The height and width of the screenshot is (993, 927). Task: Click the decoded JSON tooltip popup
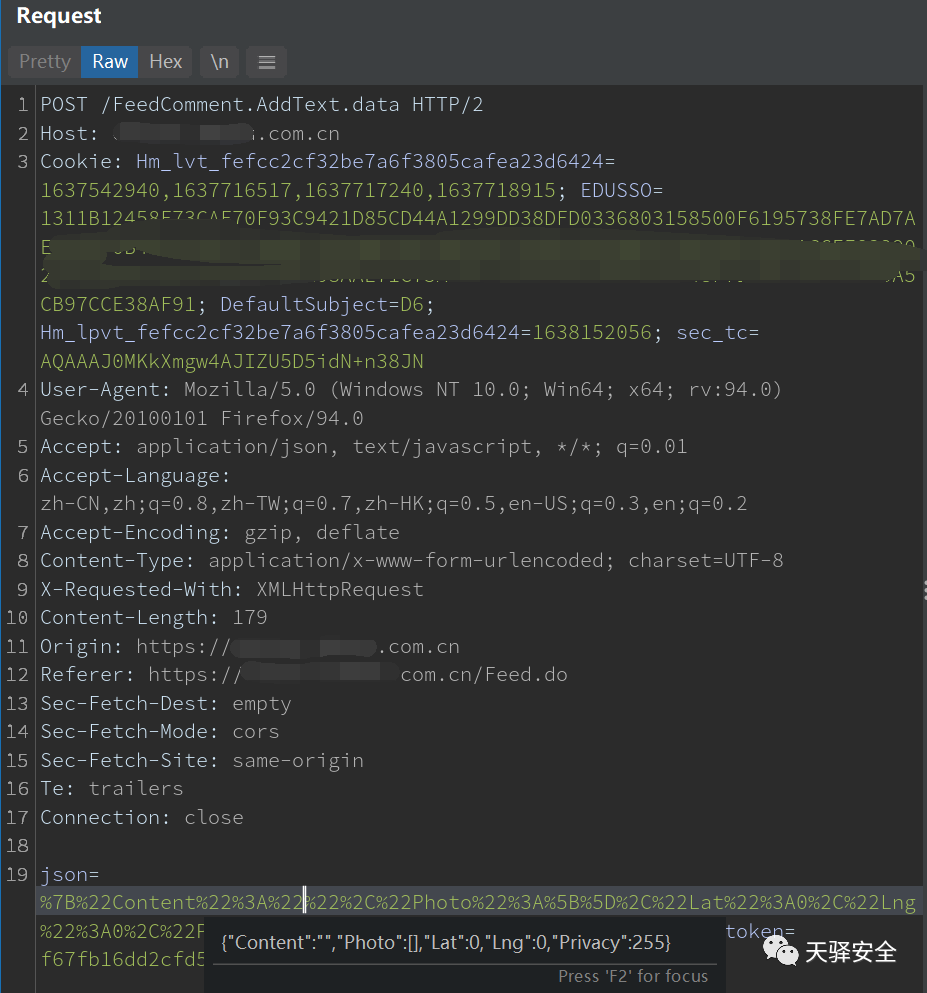(x=445, y=943)
